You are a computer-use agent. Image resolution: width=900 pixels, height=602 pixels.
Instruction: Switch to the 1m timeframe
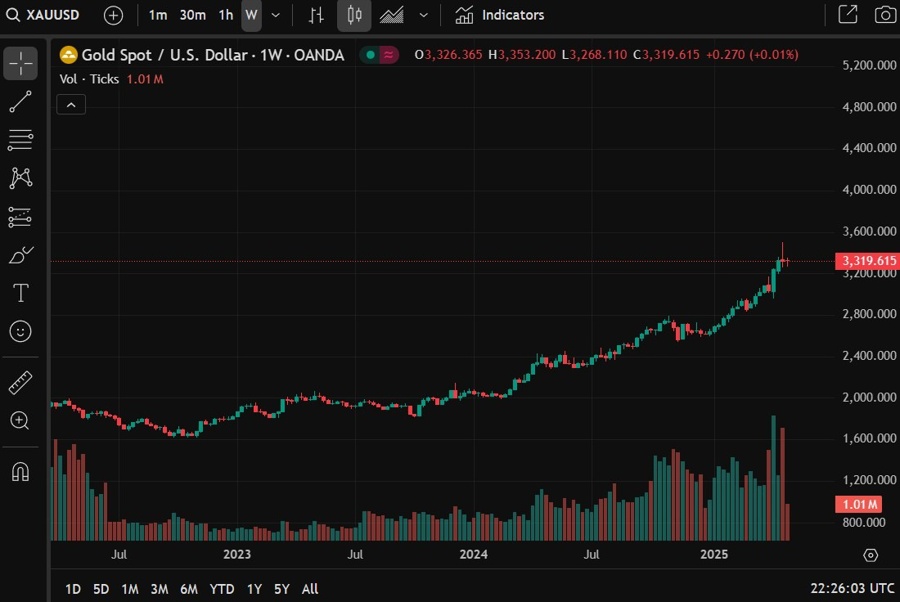(x=158, y=15)
